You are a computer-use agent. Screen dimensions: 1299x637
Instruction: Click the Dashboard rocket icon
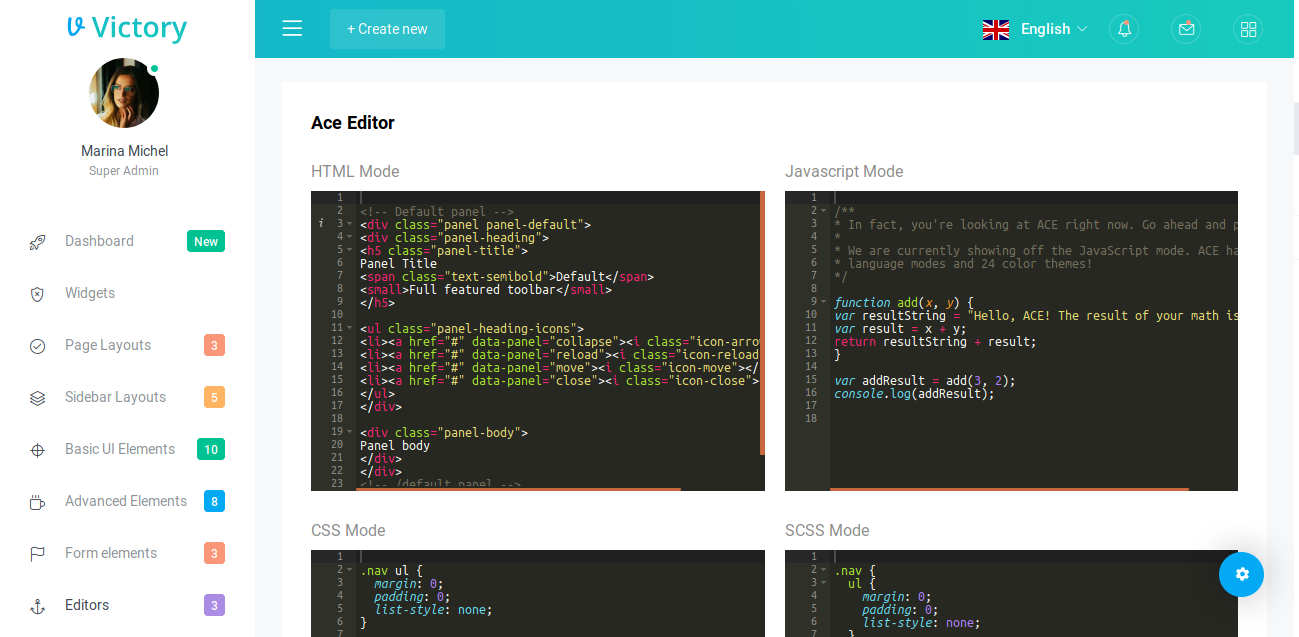(x=38, y=241)
